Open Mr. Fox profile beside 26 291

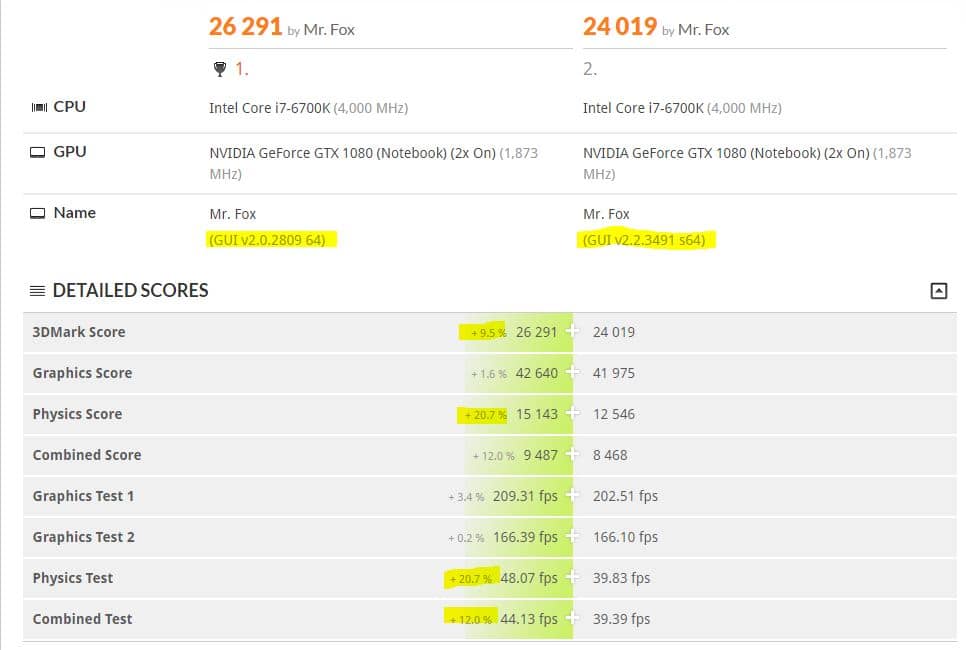329,30
